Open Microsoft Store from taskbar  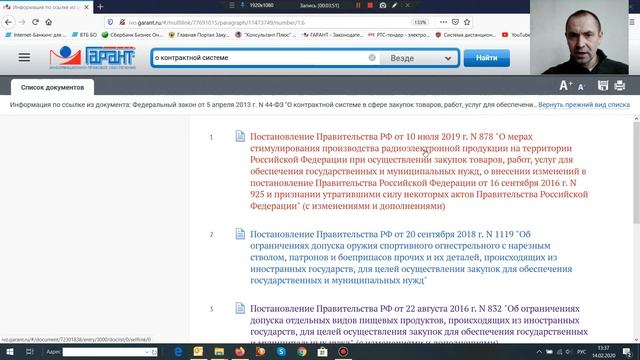(x=322, y=351)
